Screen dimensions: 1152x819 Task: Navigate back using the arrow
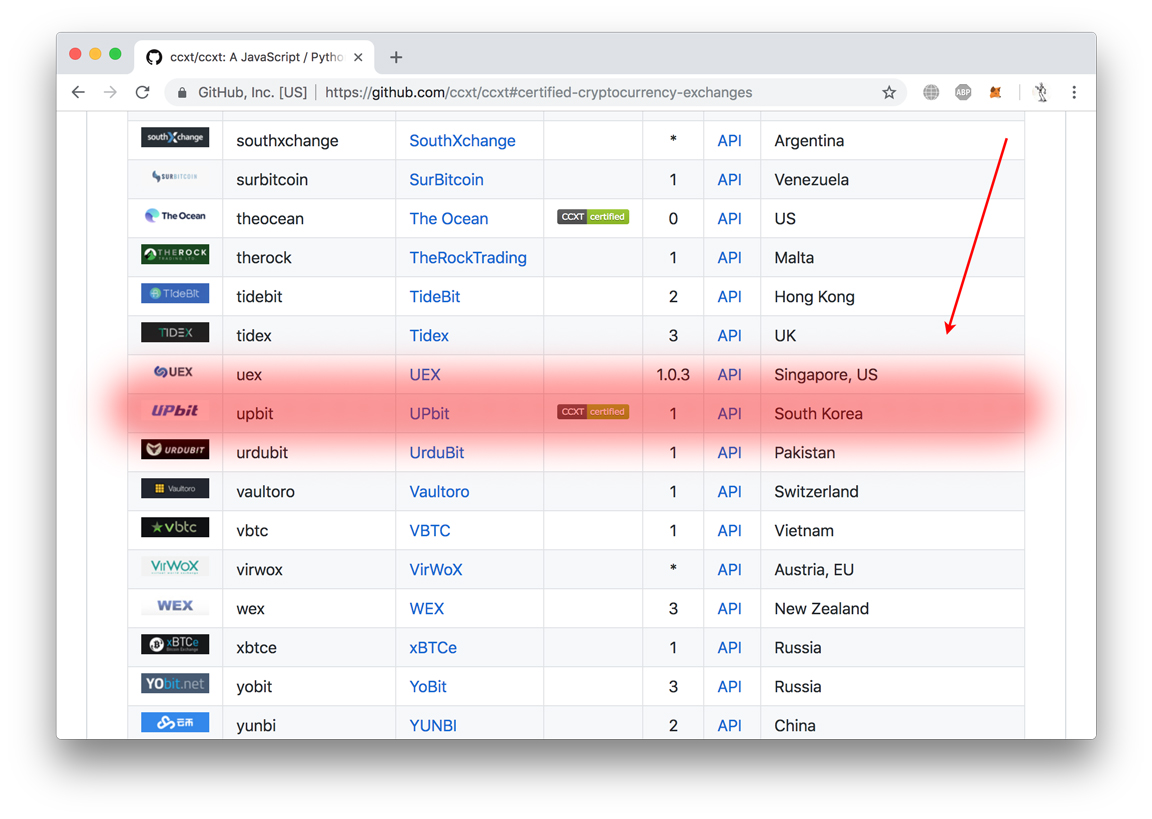(78, 91)
